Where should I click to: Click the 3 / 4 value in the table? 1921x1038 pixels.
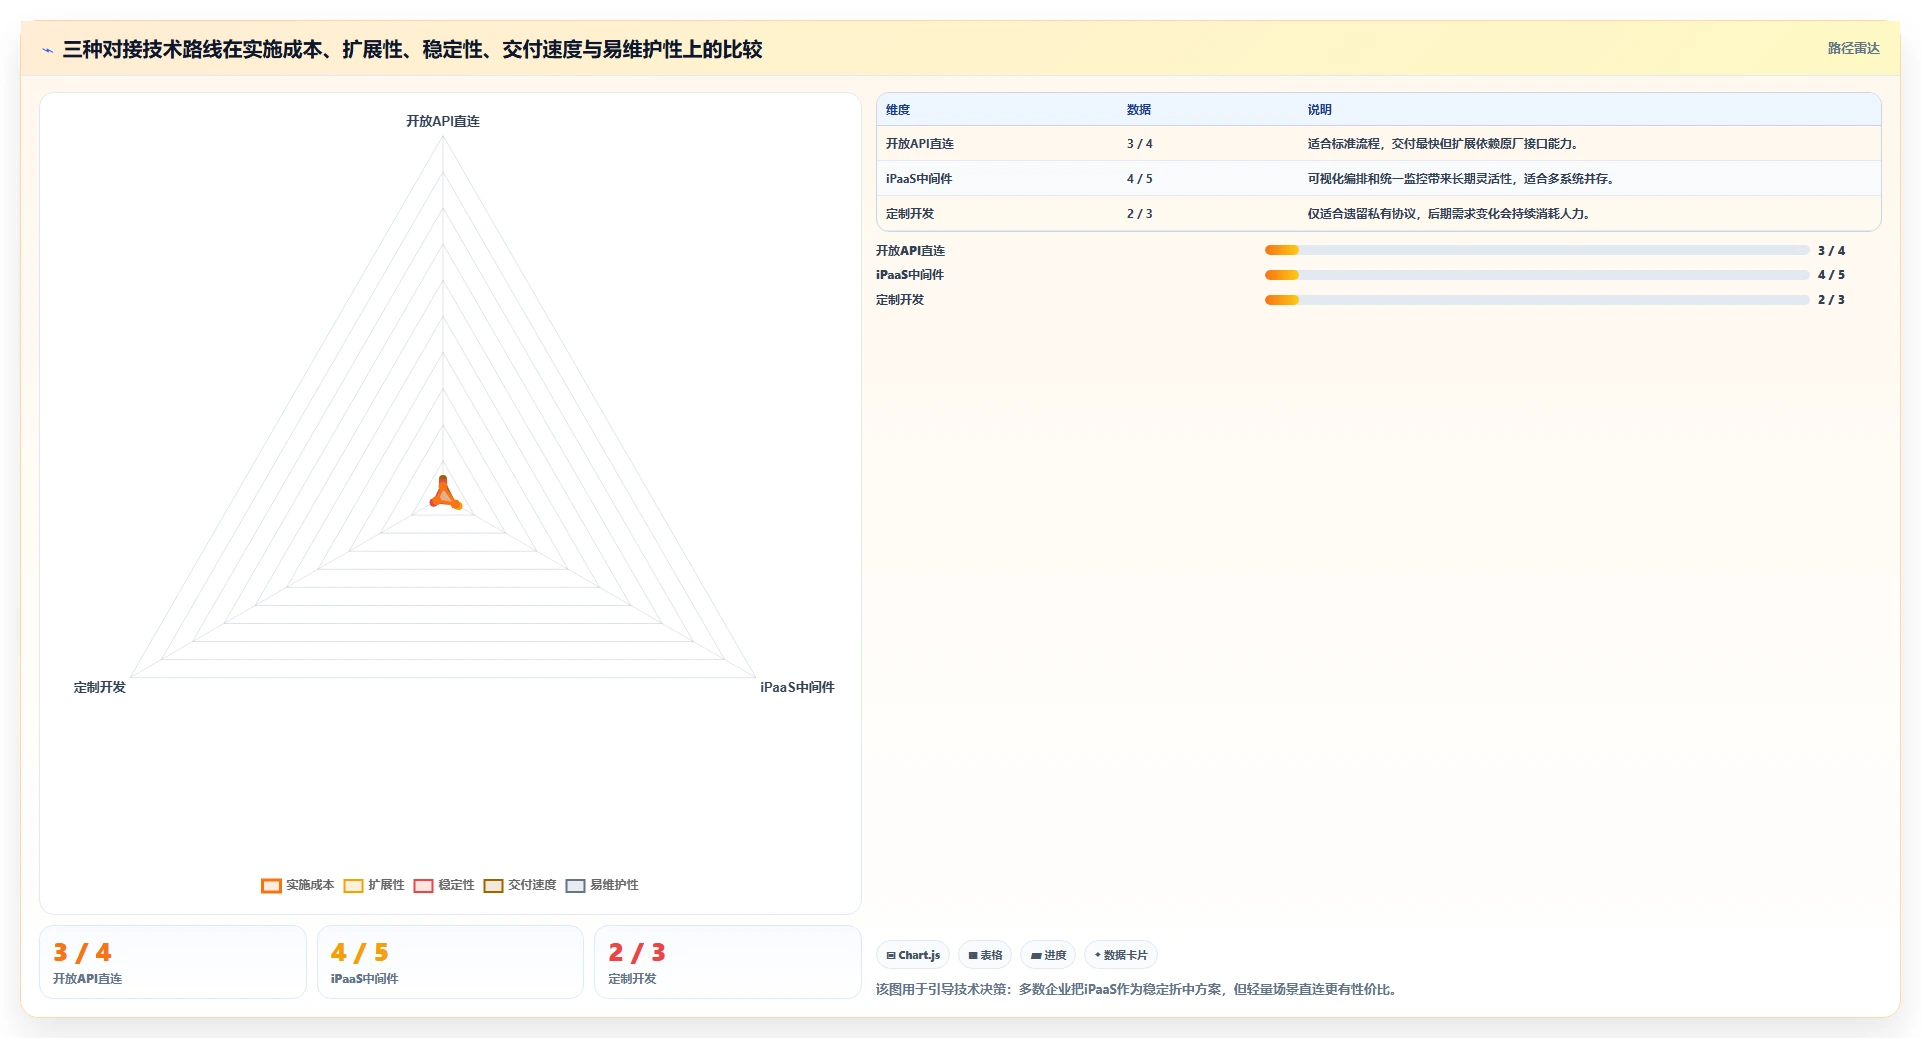point(1140,144)
